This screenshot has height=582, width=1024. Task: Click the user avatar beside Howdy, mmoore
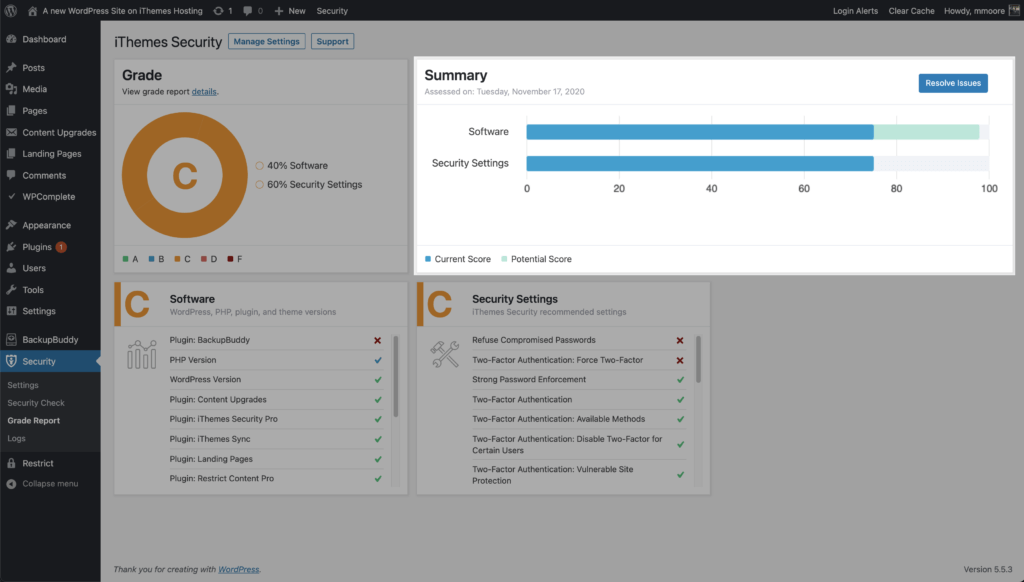click(x=1014, y=10)
